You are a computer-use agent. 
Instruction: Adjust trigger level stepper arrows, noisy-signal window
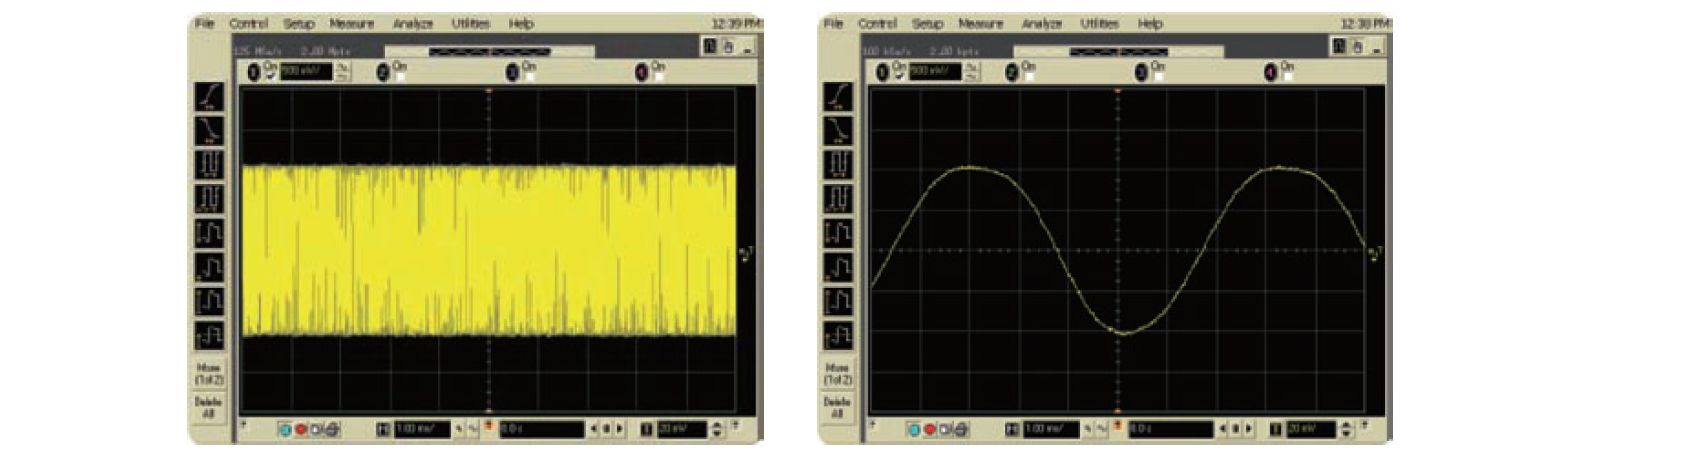(717, 430)
